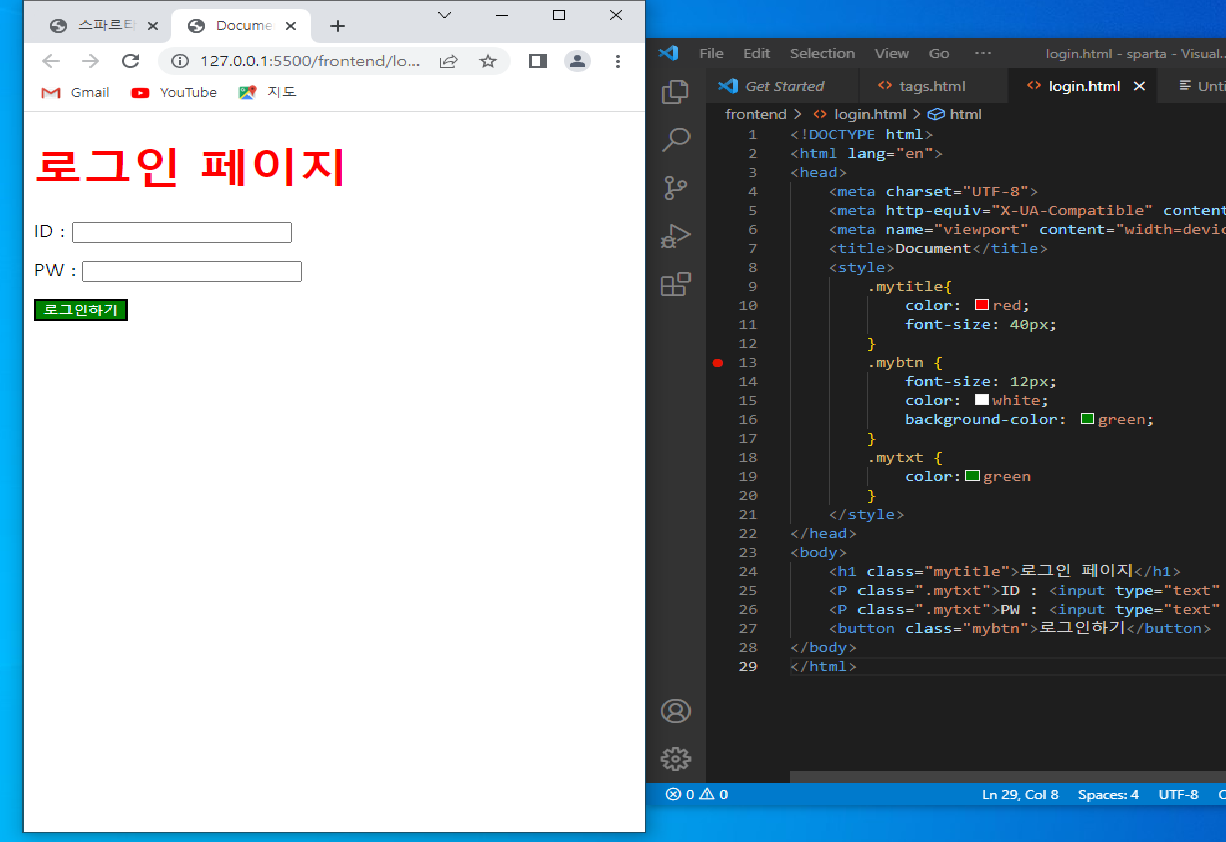Screen dimensions: 1226x842
Task: Open red color swatch on line 10
Action: 981,305
